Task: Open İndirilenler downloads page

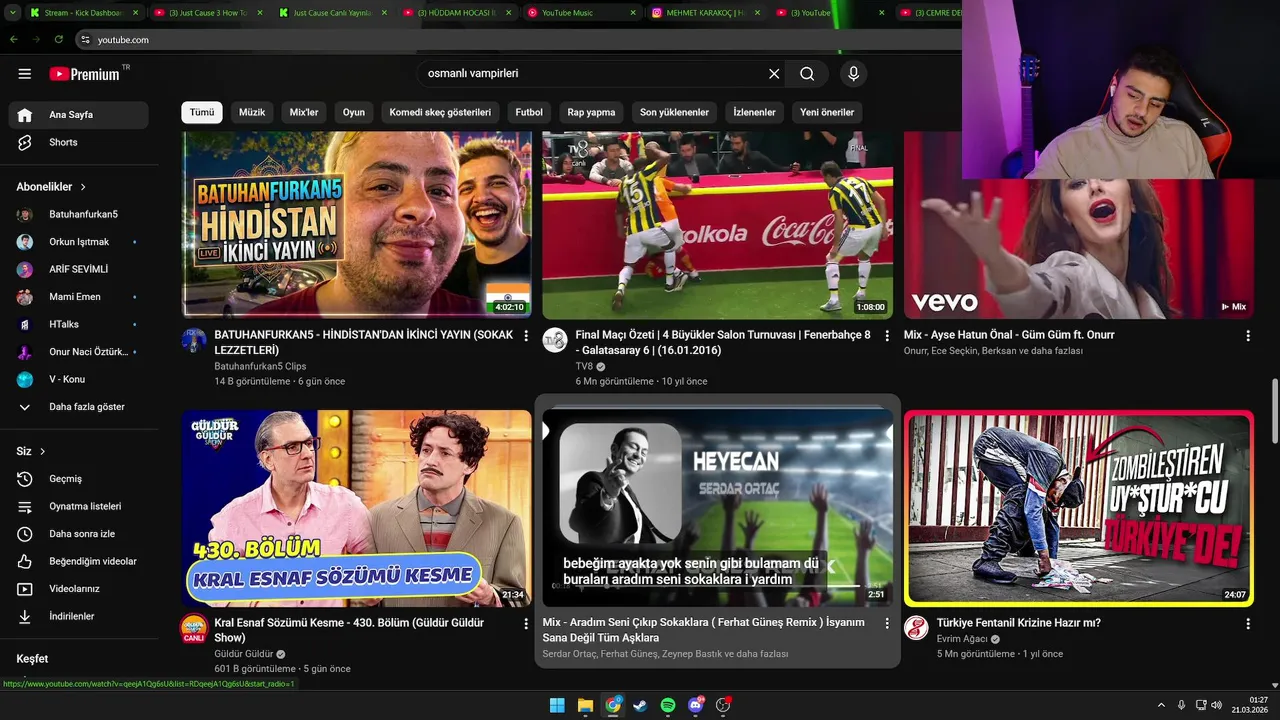Action: pyautogui.click(x=78, y=616)
